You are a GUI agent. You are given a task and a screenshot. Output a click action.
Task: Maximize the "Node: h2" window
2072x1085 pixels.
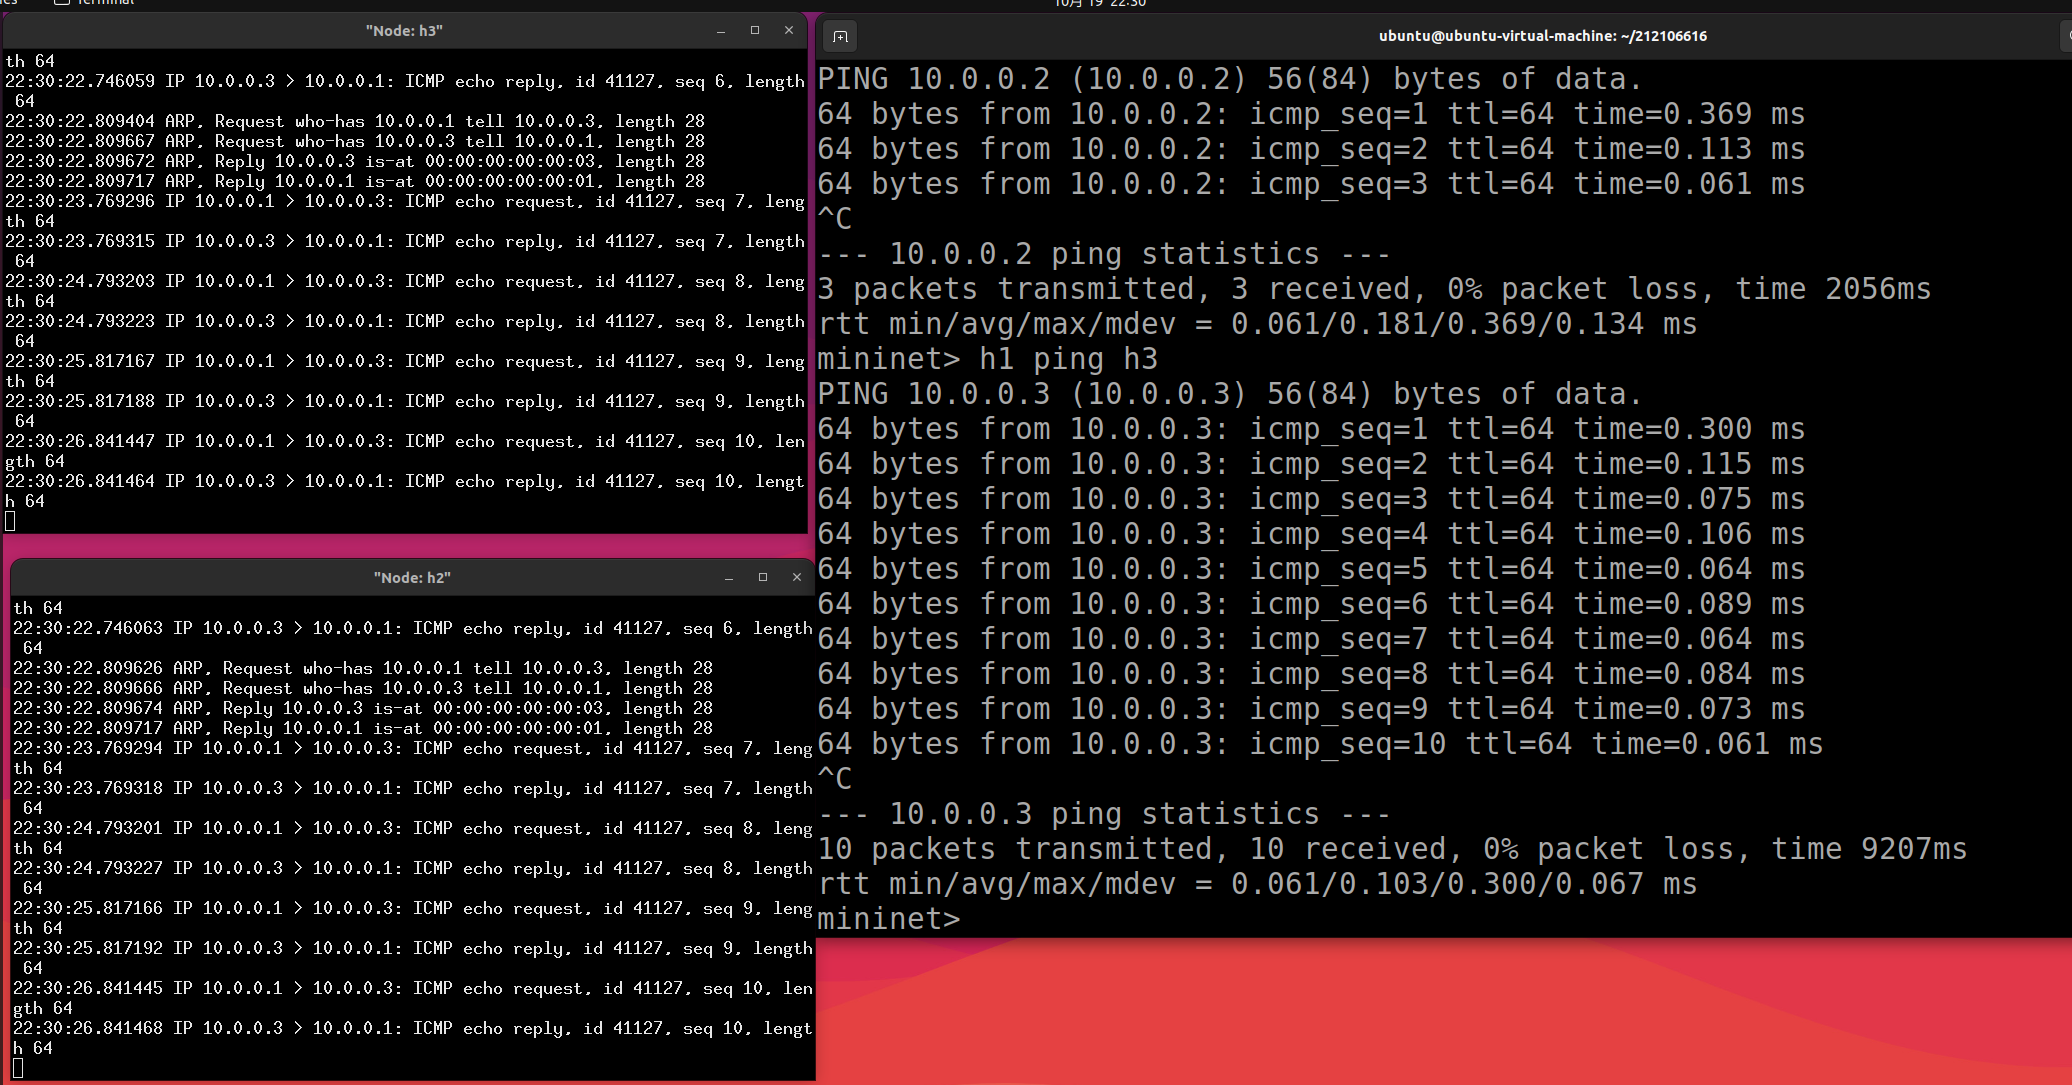point(763,578)
